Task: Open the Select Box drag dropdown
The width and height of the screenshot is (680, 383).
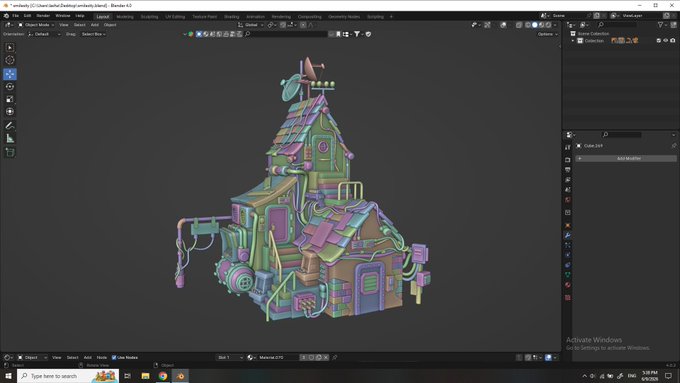Action: 93,34
